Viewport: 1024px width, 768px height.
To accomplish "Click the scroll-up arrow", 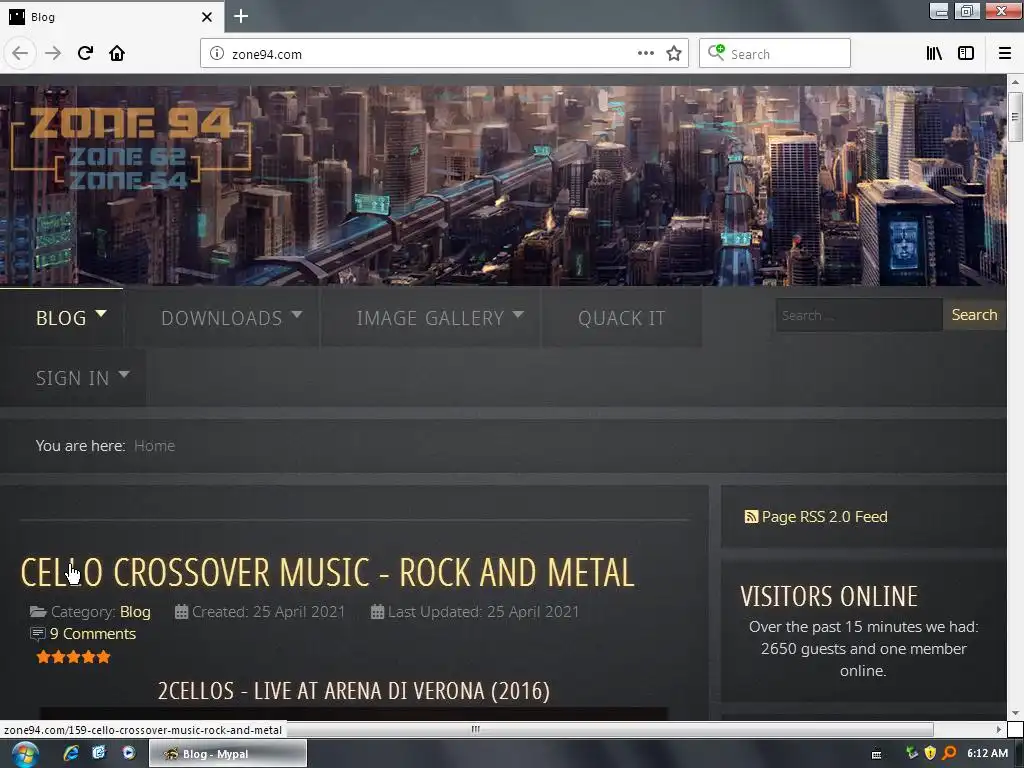I will pos(1014,82).
